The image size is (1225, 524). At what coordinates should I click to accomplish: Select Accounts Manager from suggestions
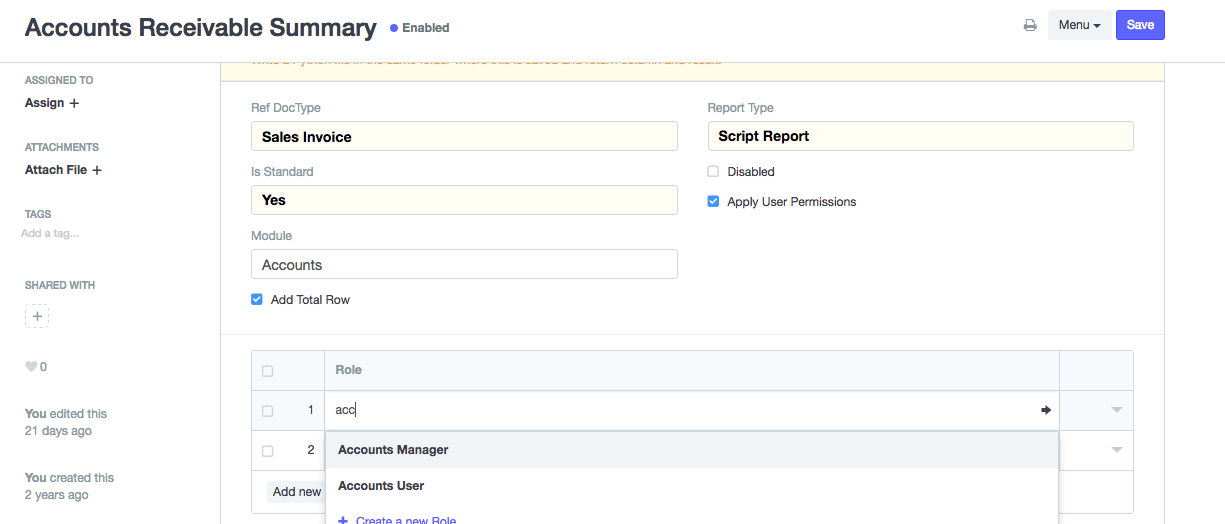pyautogui.click(x=393, y=450)
